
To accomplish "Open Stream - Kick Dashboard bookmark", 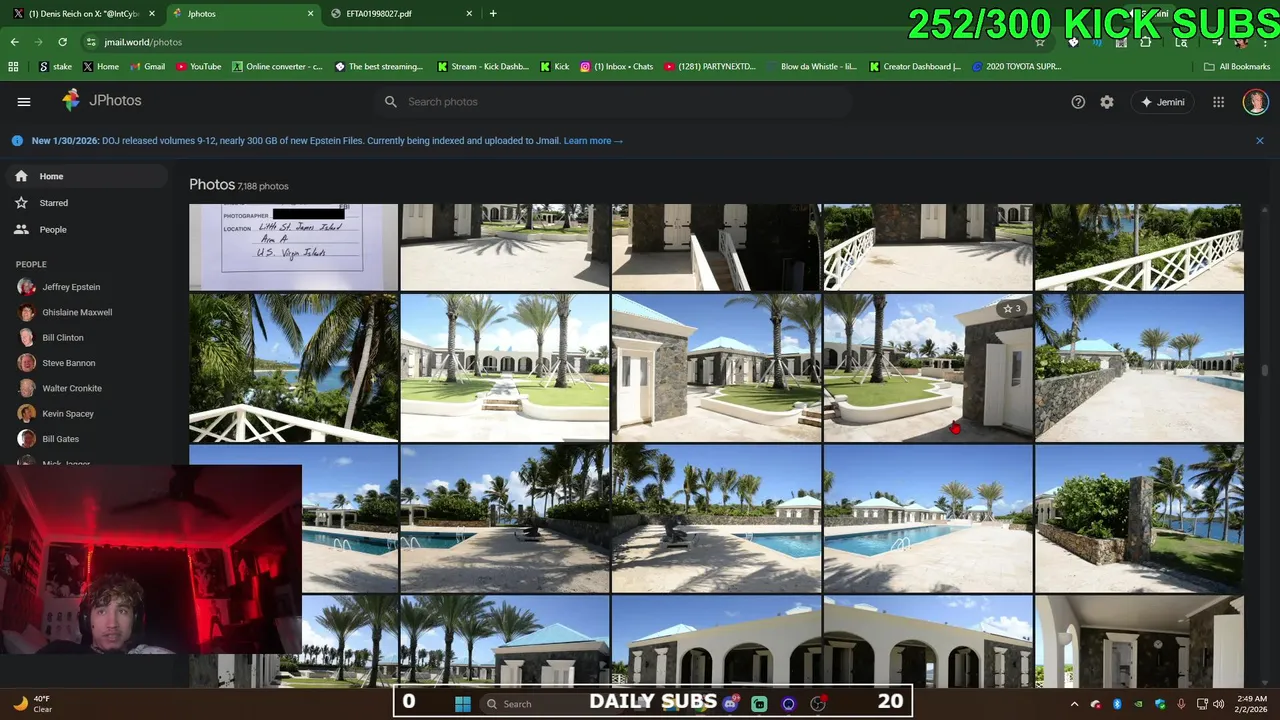I will click(483, 67).
